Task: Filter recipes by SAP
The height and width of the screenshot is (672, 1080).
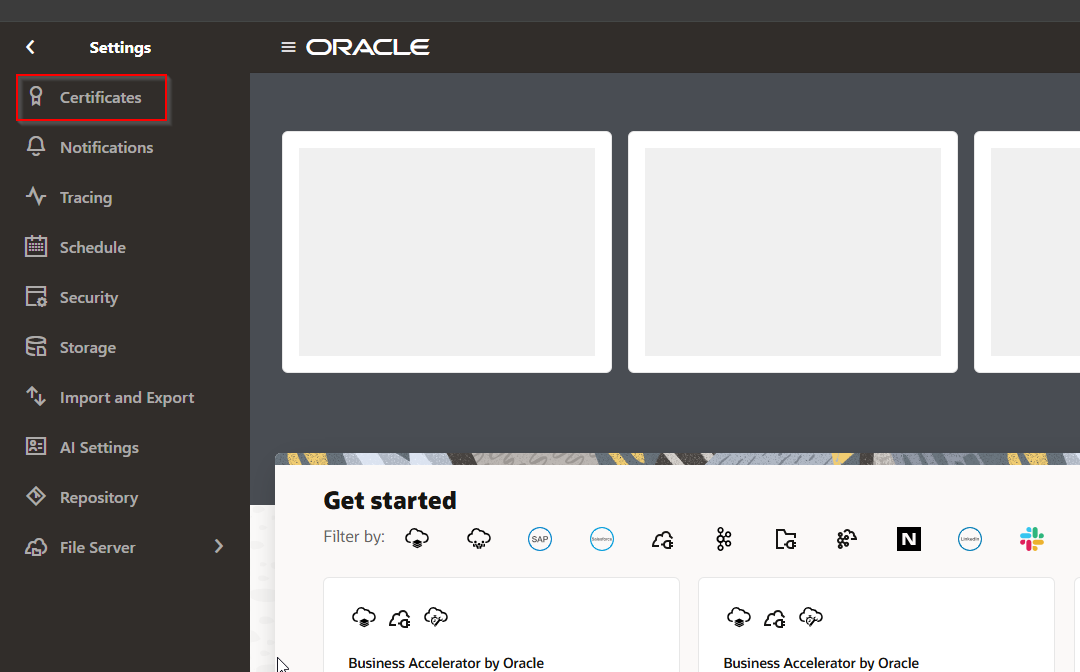Action: click(540, 539)
